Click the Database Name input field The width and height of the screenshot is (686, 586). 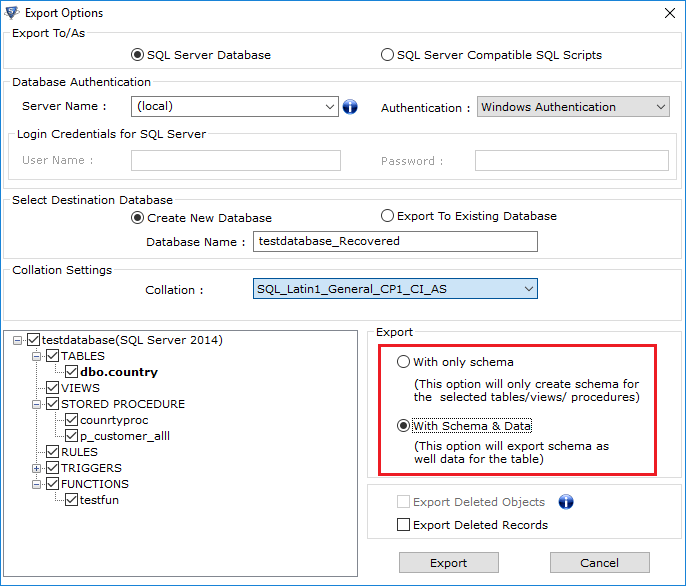pyautogui.click(x=395, y=241)
